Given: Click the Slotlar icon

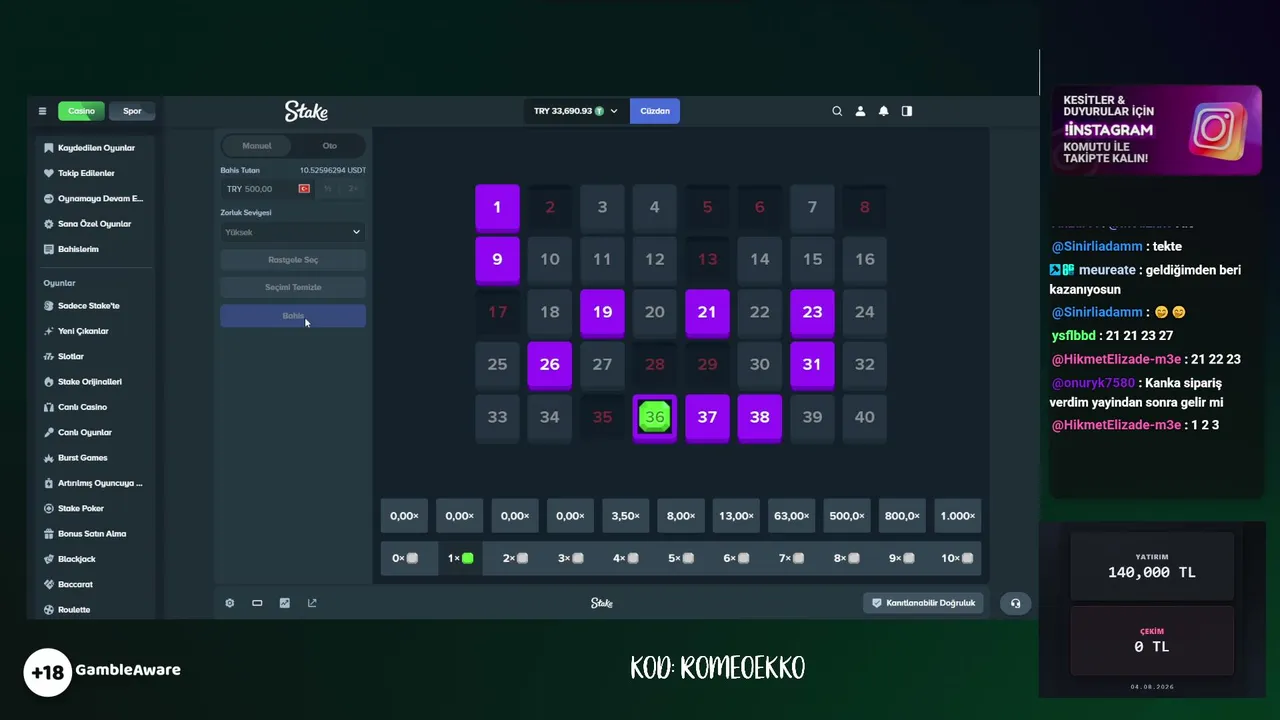Looking at the screenshot, I should (48, 356).
